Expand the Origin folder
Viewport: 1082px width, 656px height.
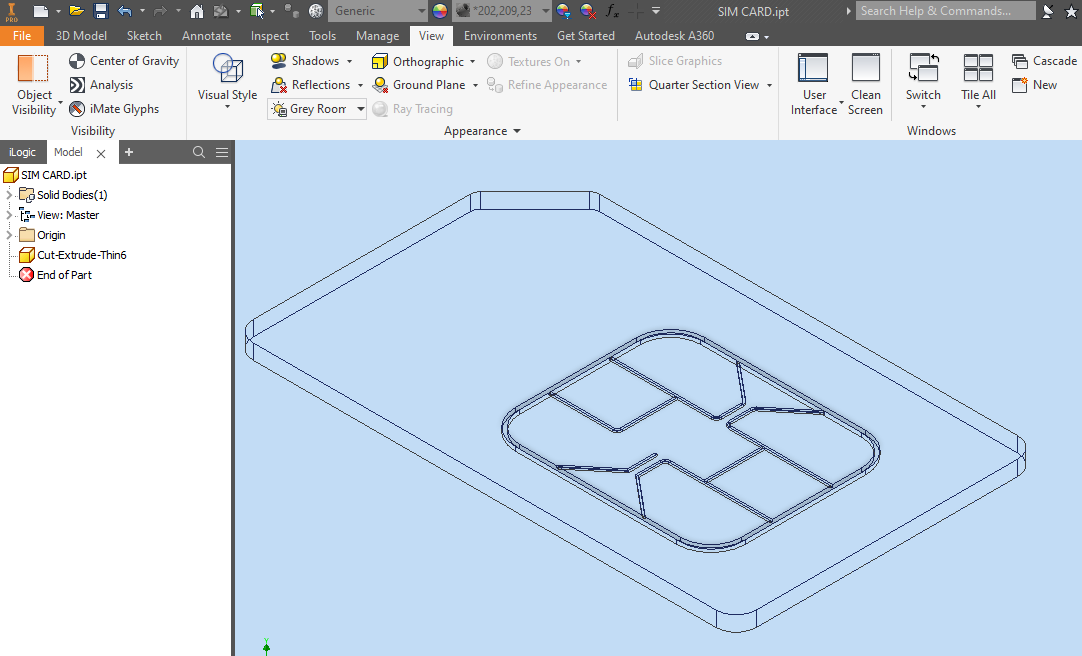point(10,235)
